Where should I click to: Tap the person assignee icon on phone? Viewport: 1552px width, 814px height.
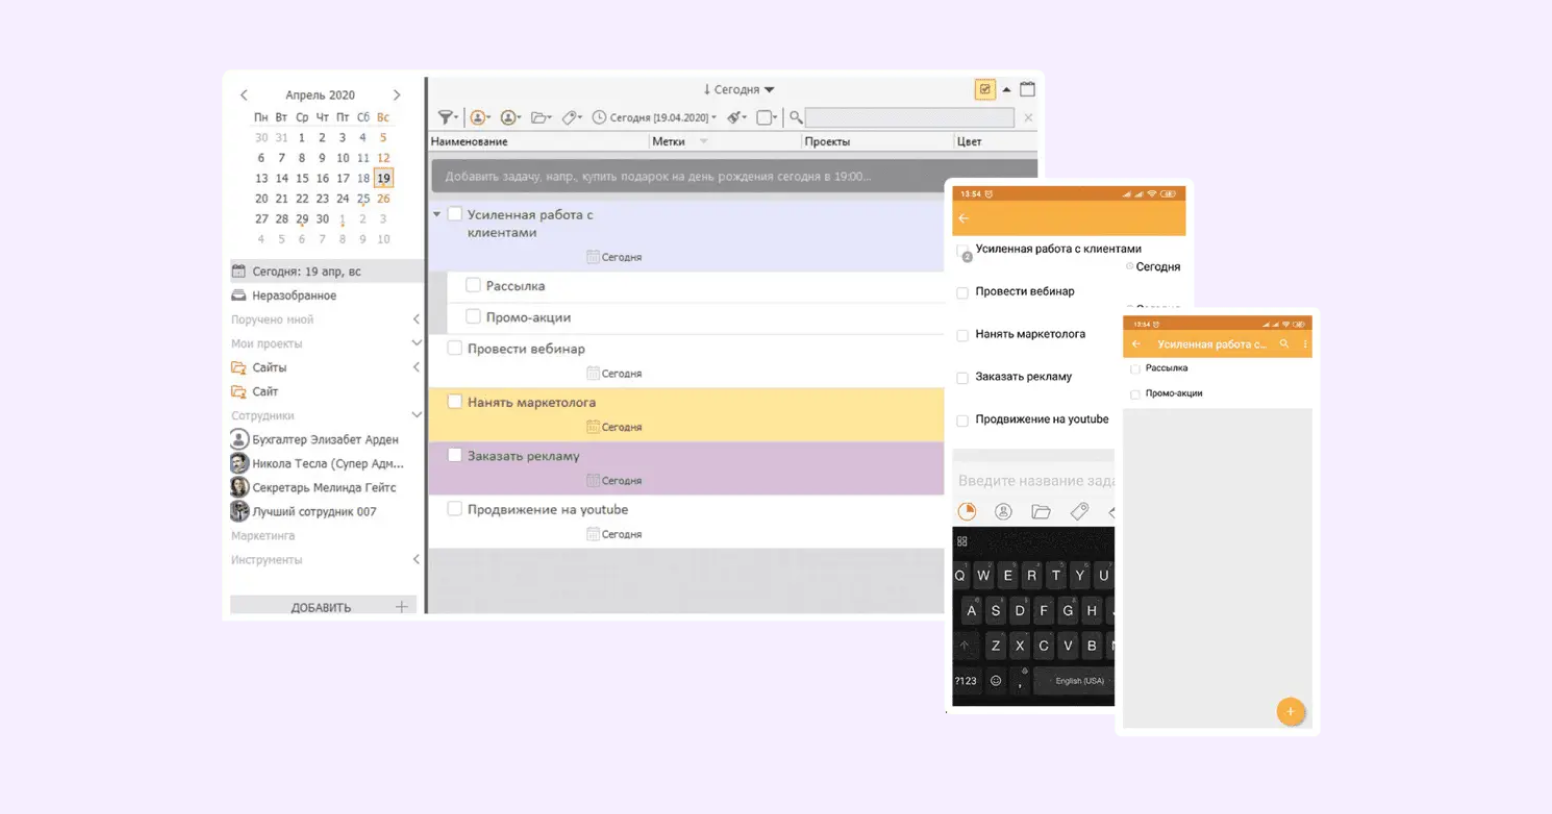1003,512
